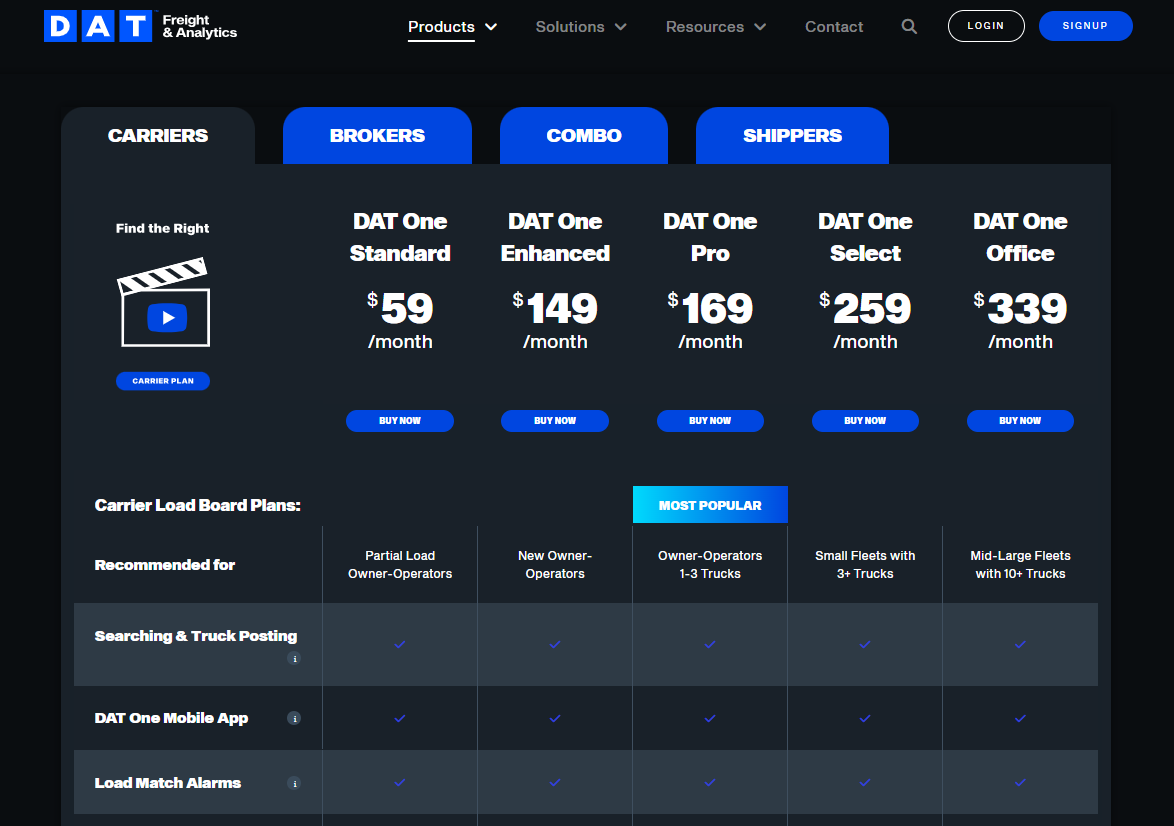Open info icon for Load Match Alarms
Viewport: 1174px width, 826px height.
(294, 783)
